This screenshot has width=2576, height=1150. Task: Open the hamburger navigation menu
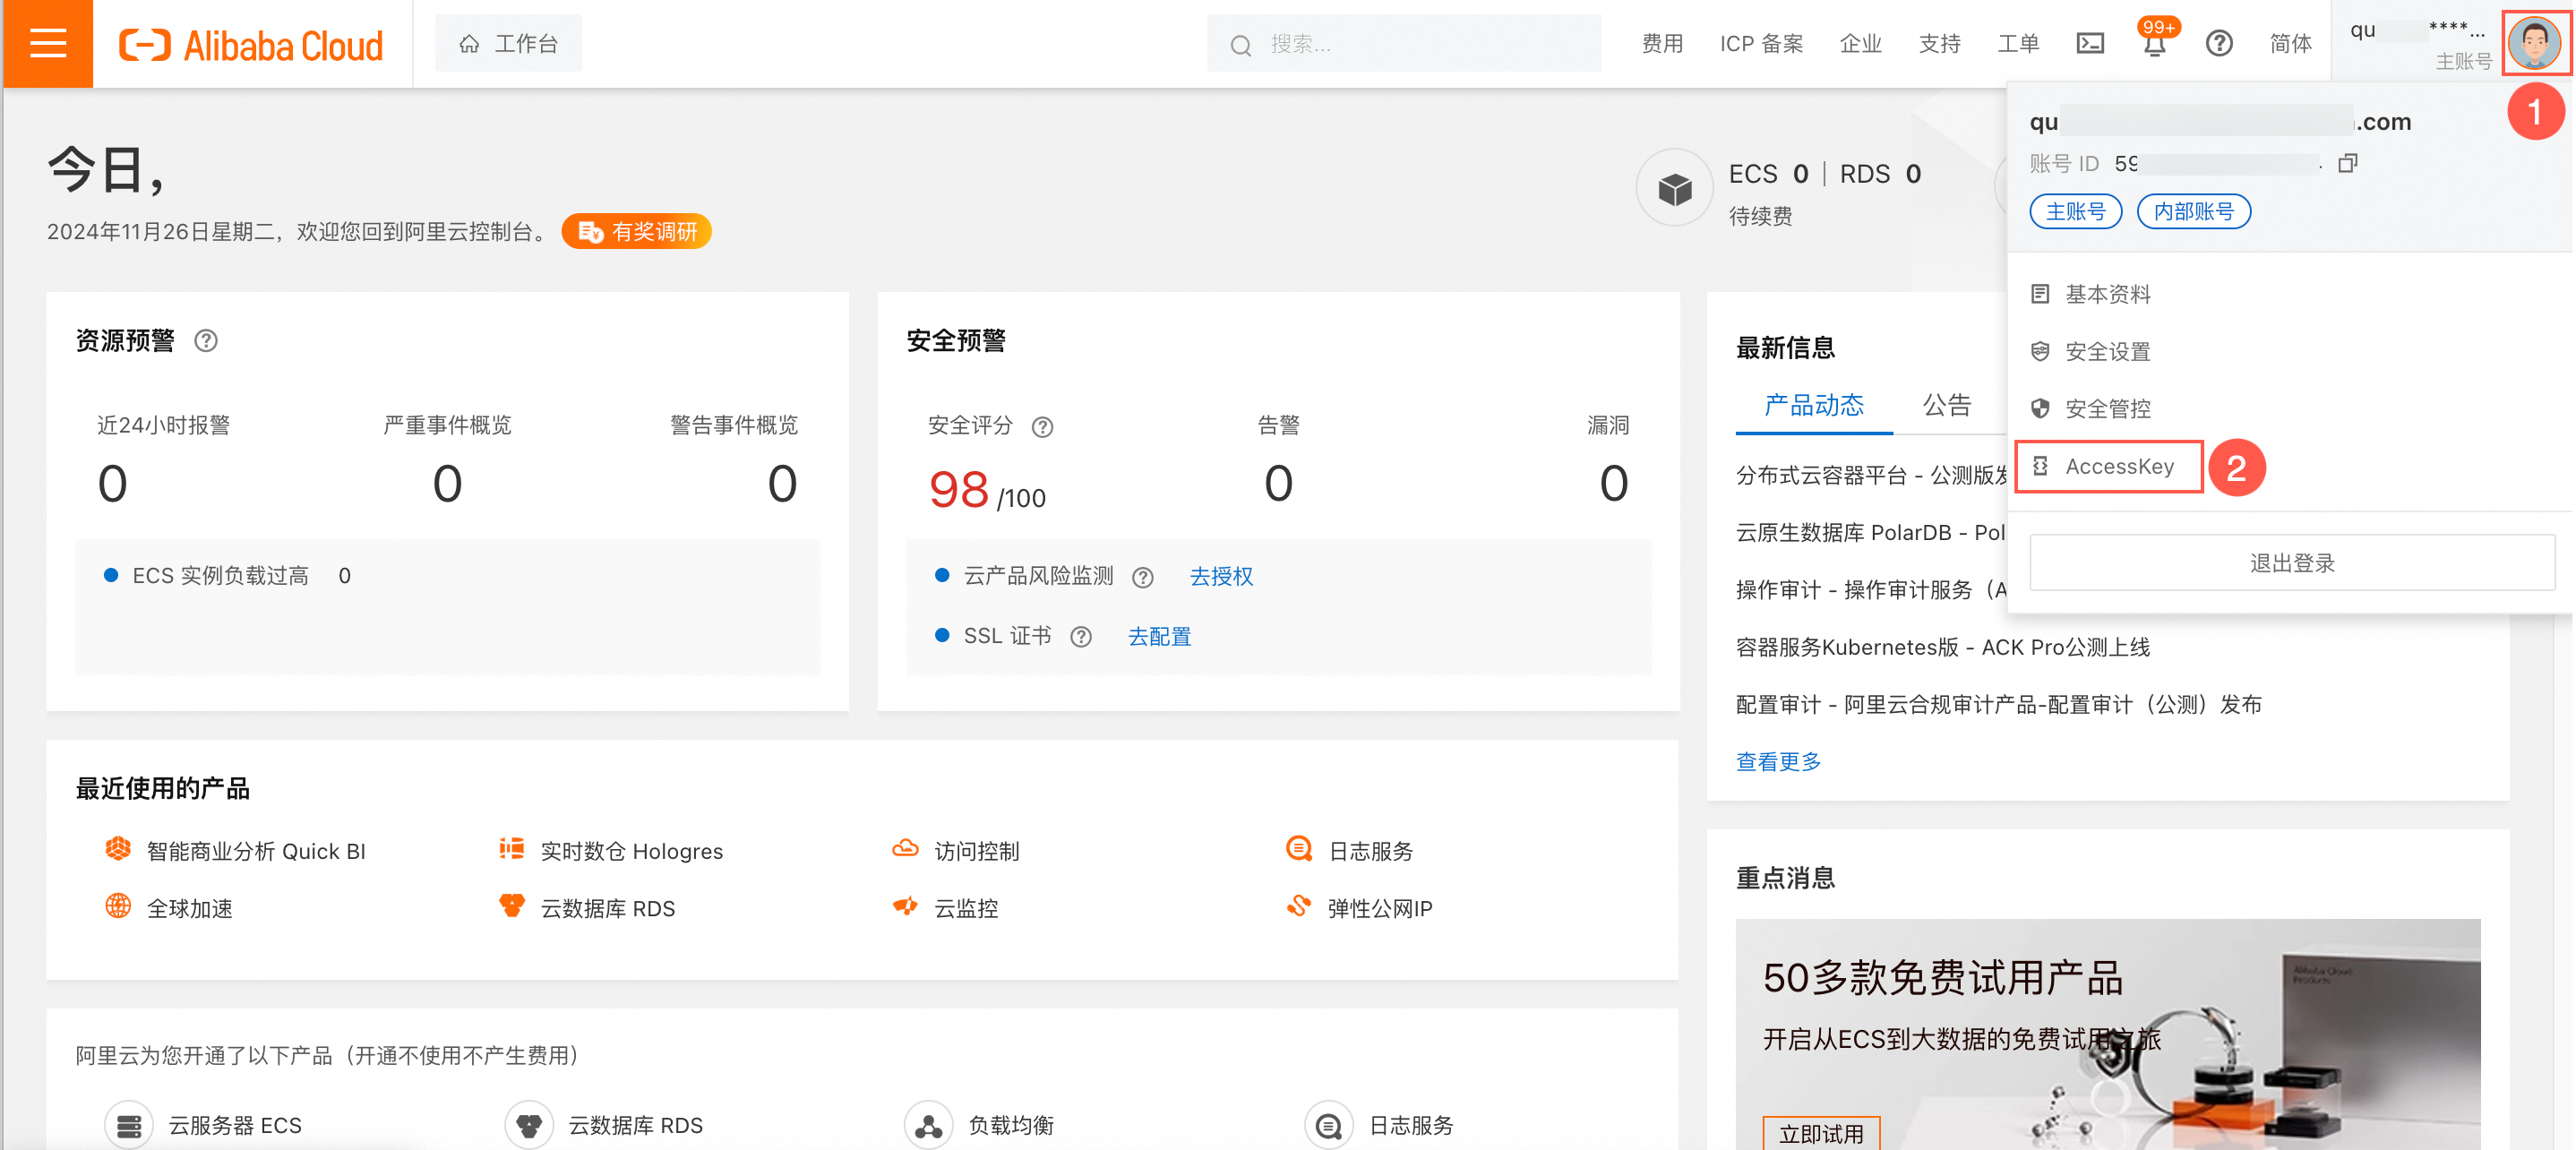pyautogui.click(x=47, y=43)
